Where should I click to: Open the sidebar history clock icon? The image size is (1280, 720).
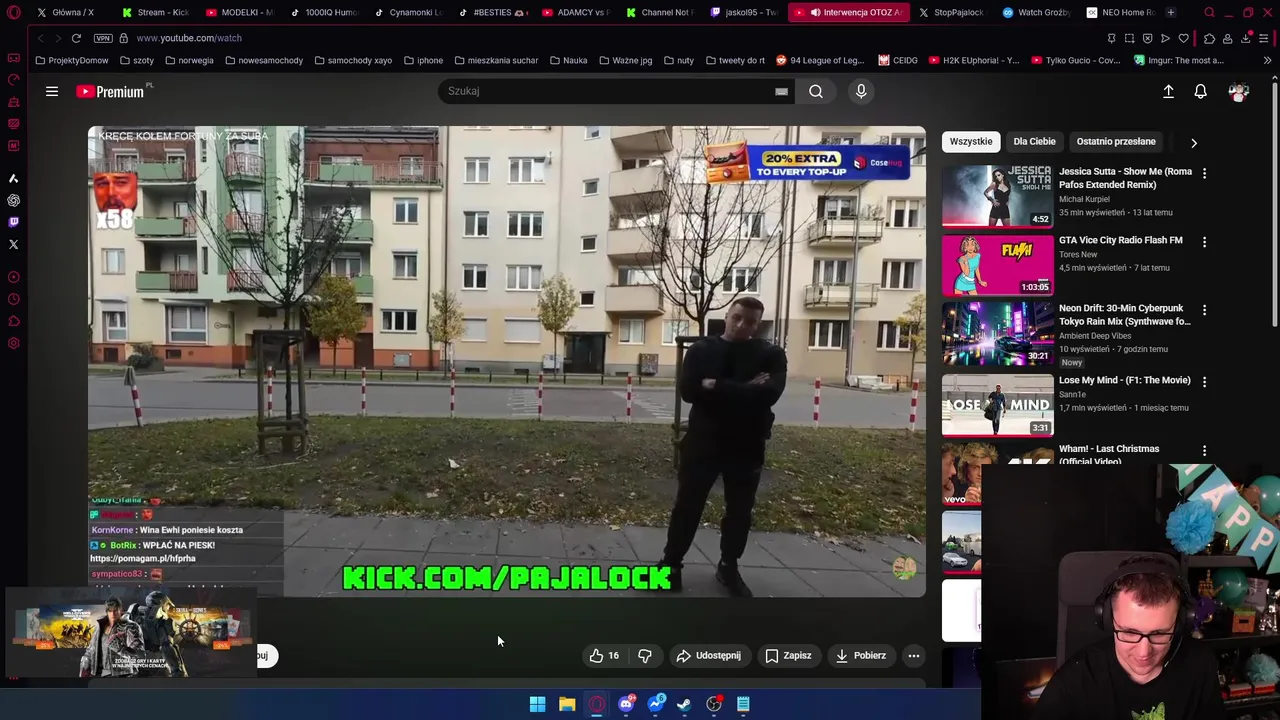coord(13,299)
